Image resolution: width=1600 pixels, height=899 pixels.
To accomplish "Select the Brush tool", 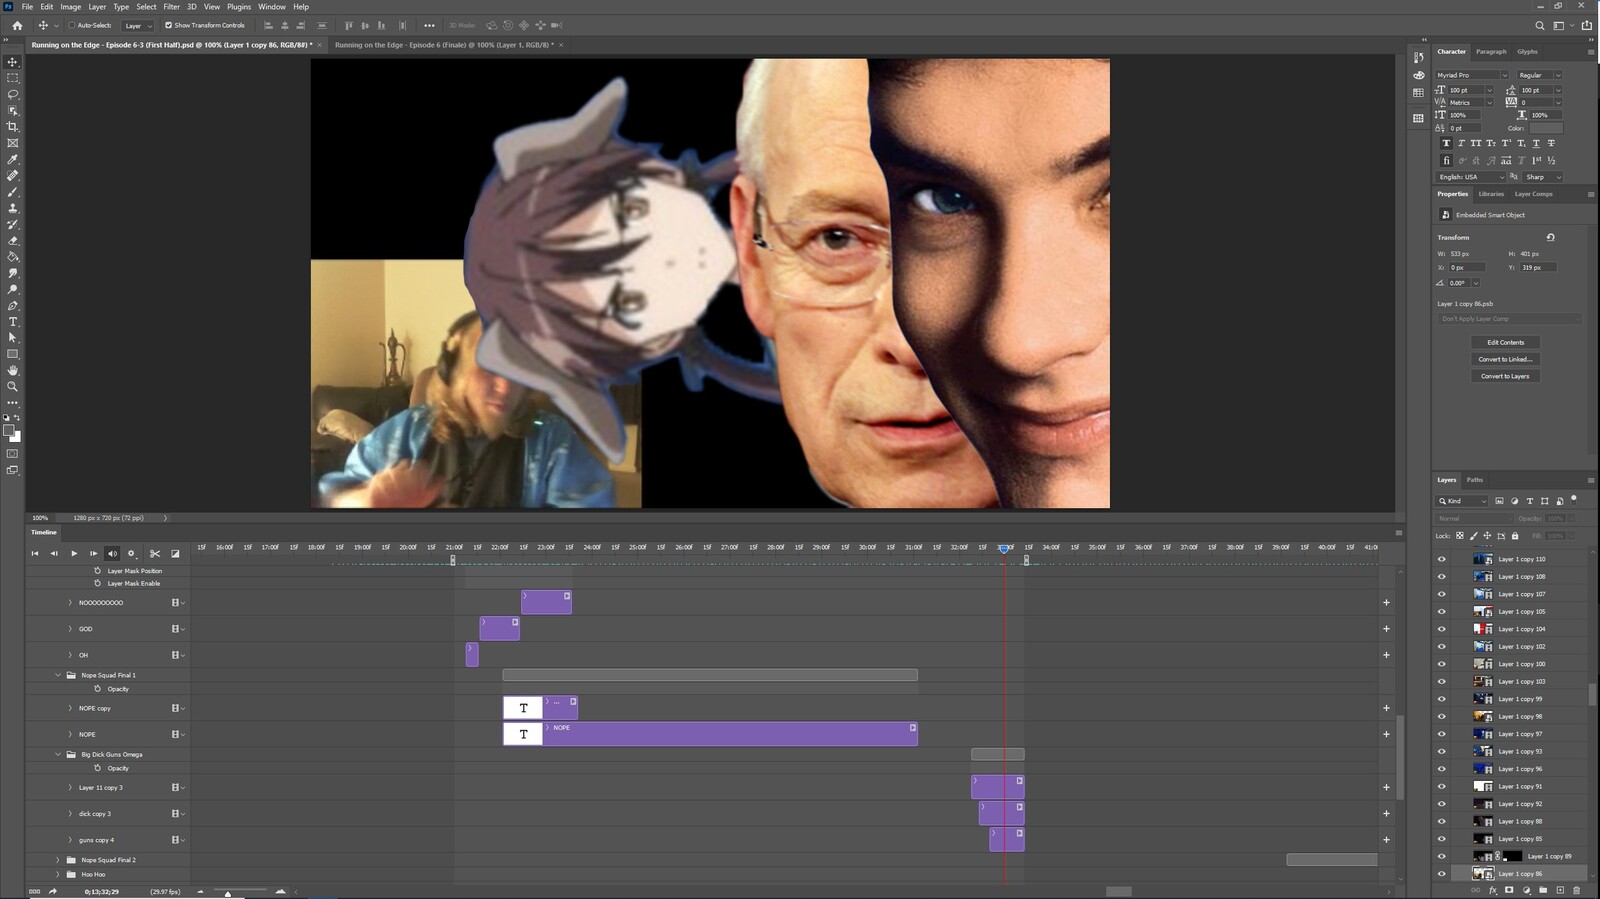I will 13,192.
